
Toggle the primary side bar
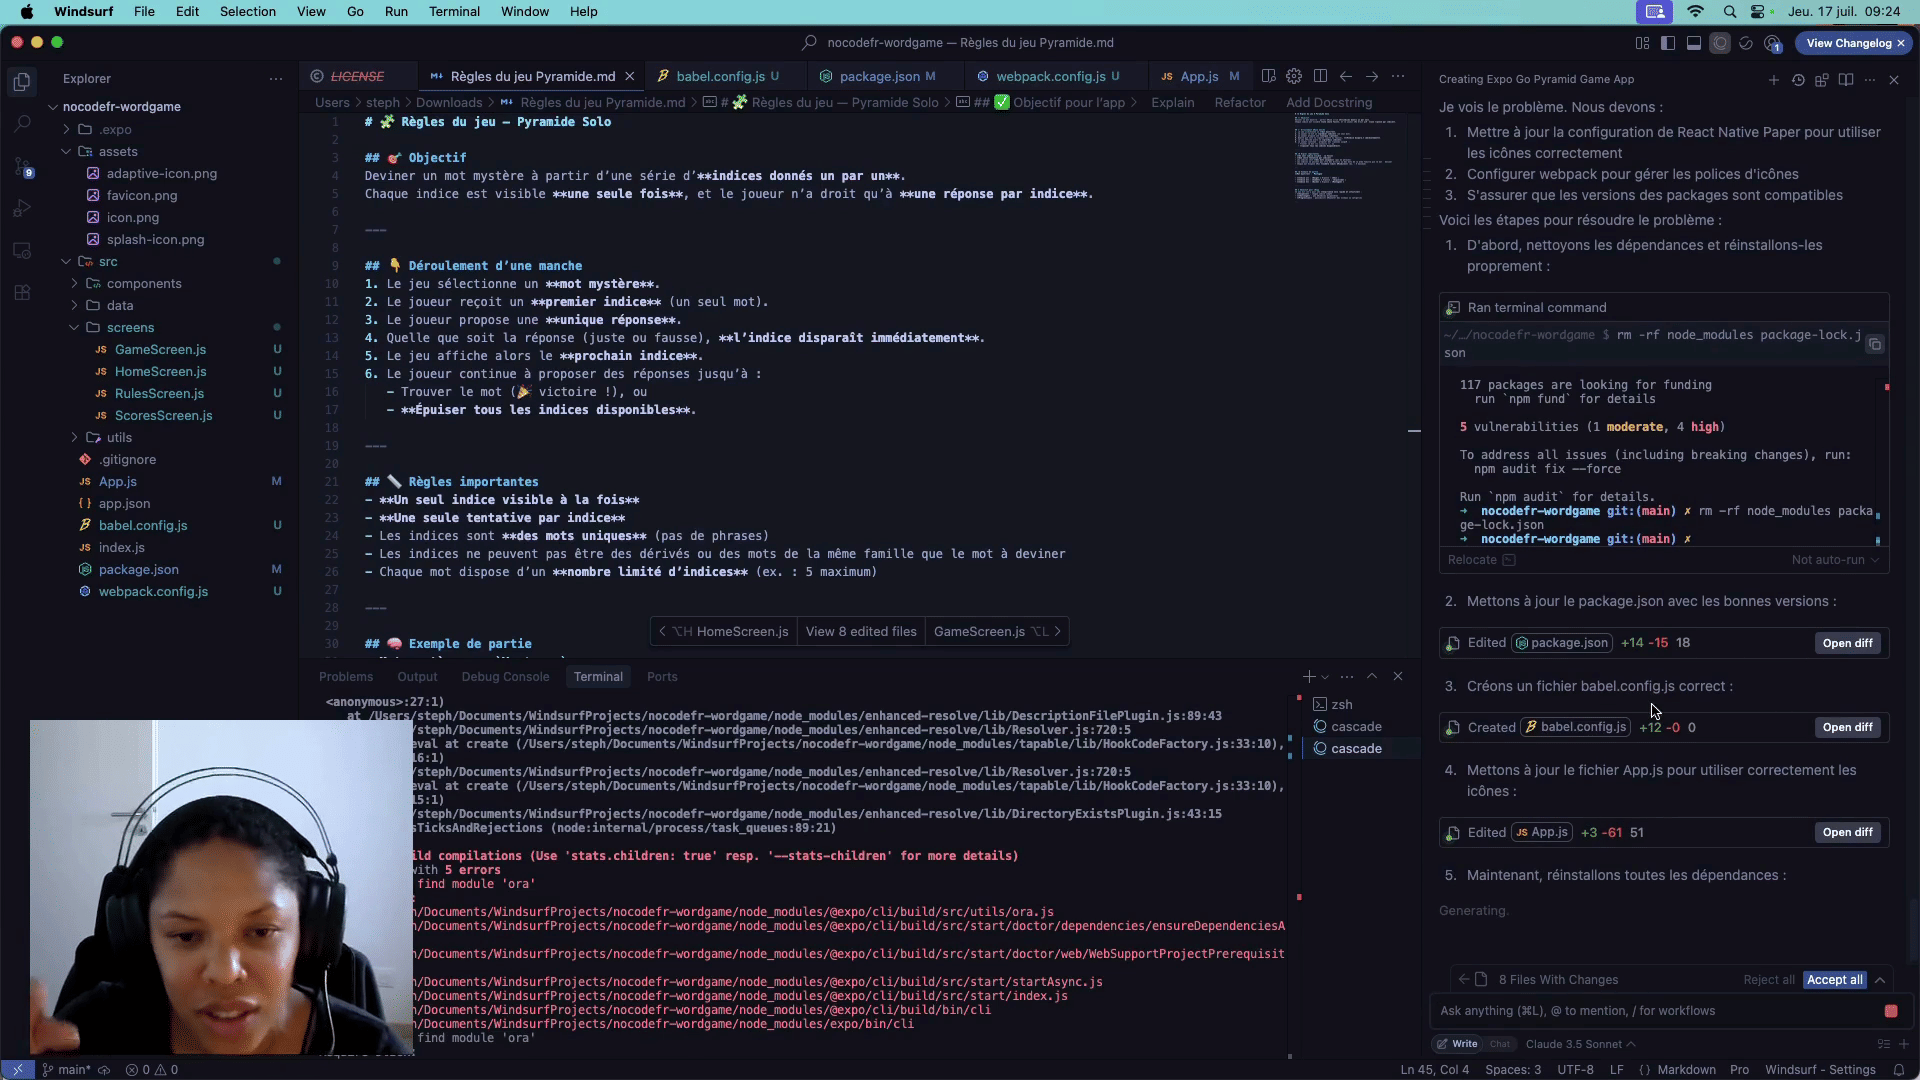pyautogui.click(x=1668, y=43)
